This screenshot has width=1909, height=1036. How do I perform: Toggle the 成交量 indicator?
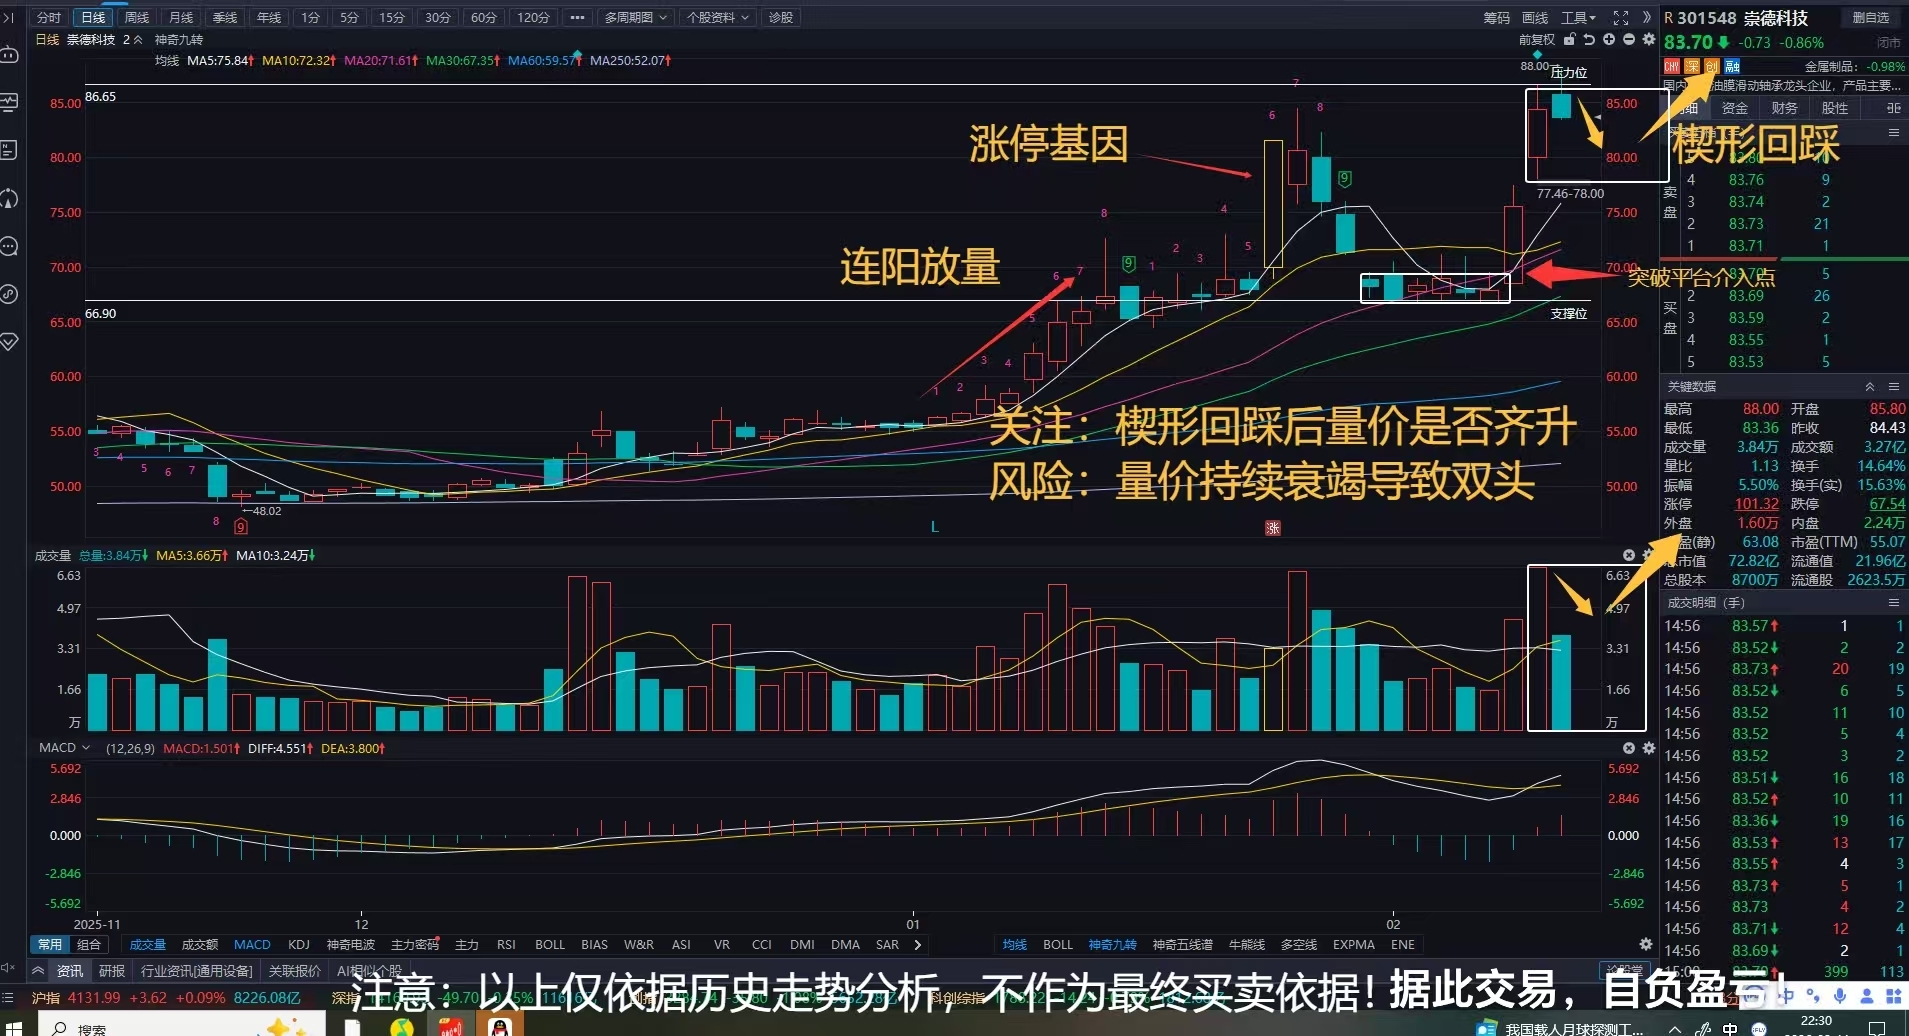(x=148, y=944)
